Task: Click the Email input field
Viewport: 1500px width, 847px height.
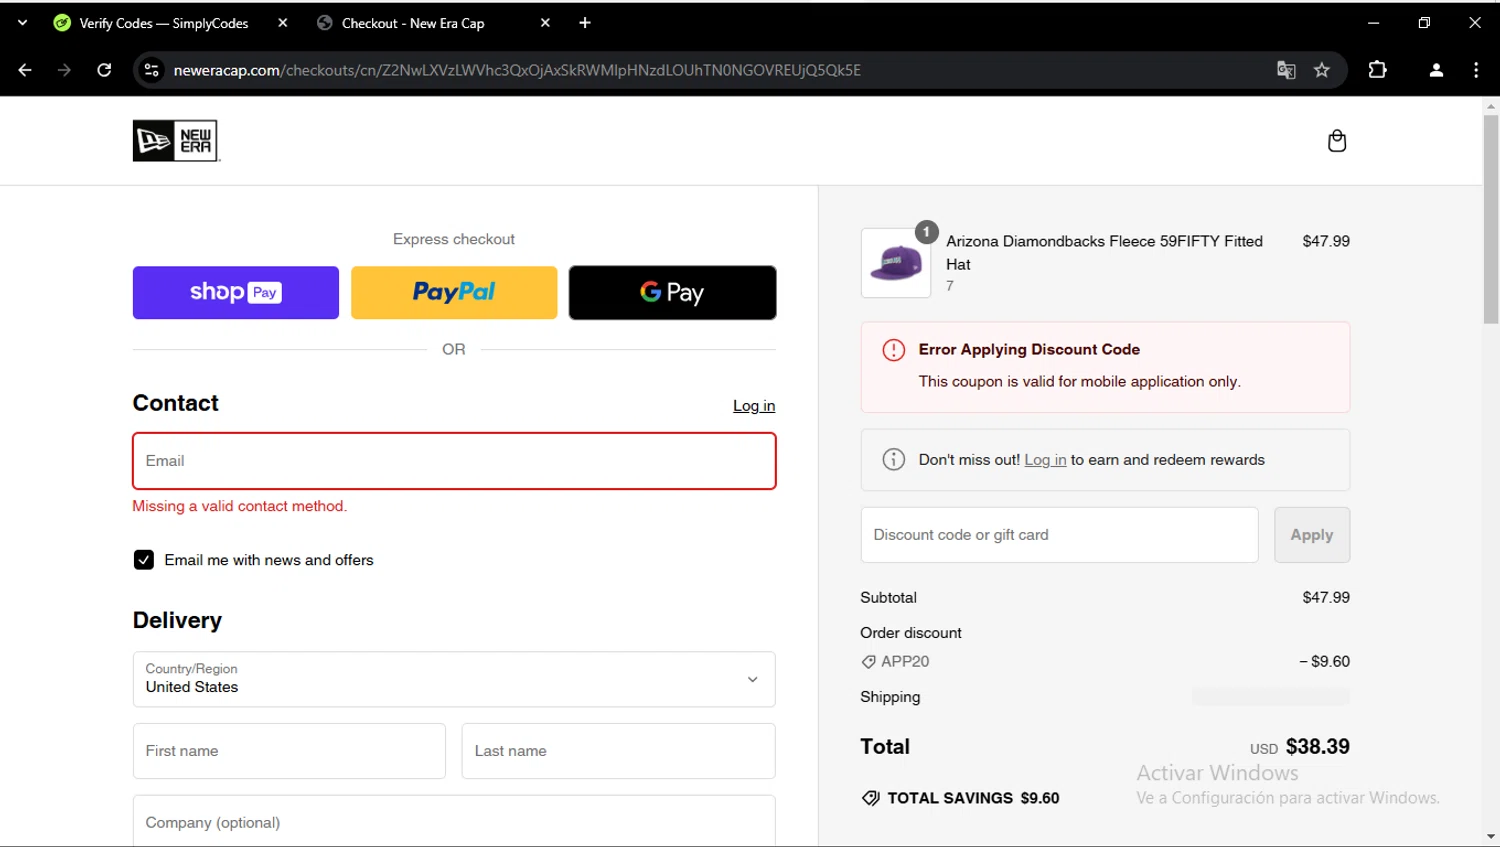Action: (454, 461)
